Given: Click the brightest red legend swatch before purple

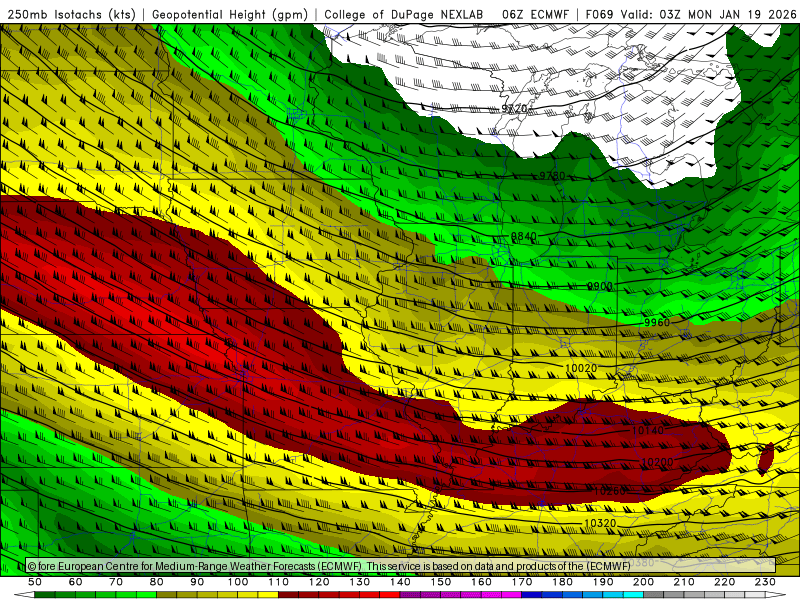Looking at the screenshot, I should tap(390, 595).
